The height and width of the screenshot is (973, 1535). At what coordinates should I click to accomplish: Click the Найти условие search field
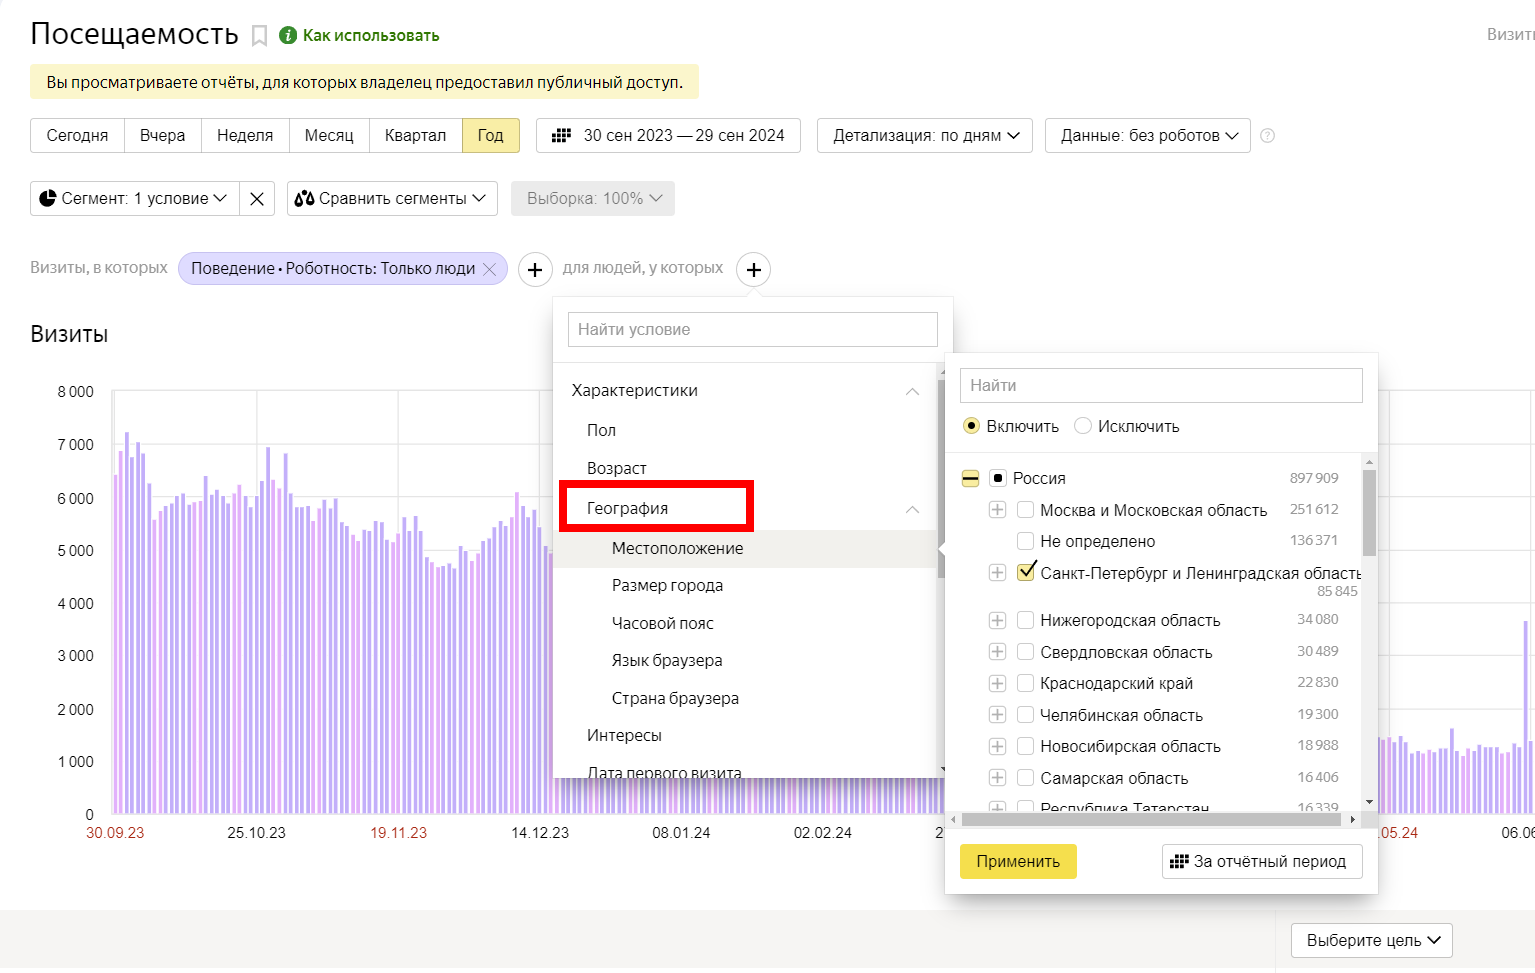(x=752, y=329)
